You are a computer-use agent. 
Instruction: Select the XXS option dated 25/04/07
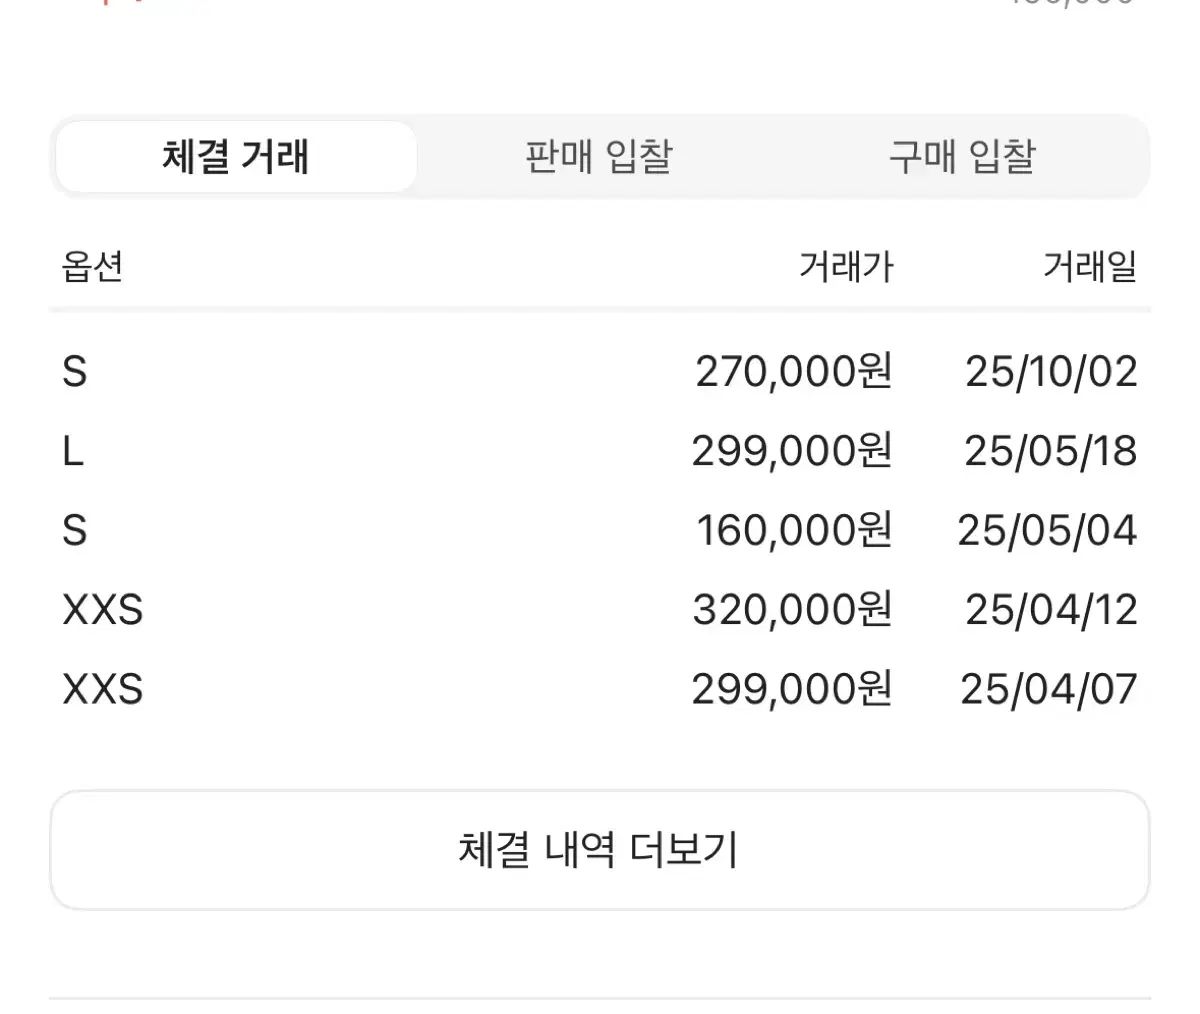[x=103, y=690]
